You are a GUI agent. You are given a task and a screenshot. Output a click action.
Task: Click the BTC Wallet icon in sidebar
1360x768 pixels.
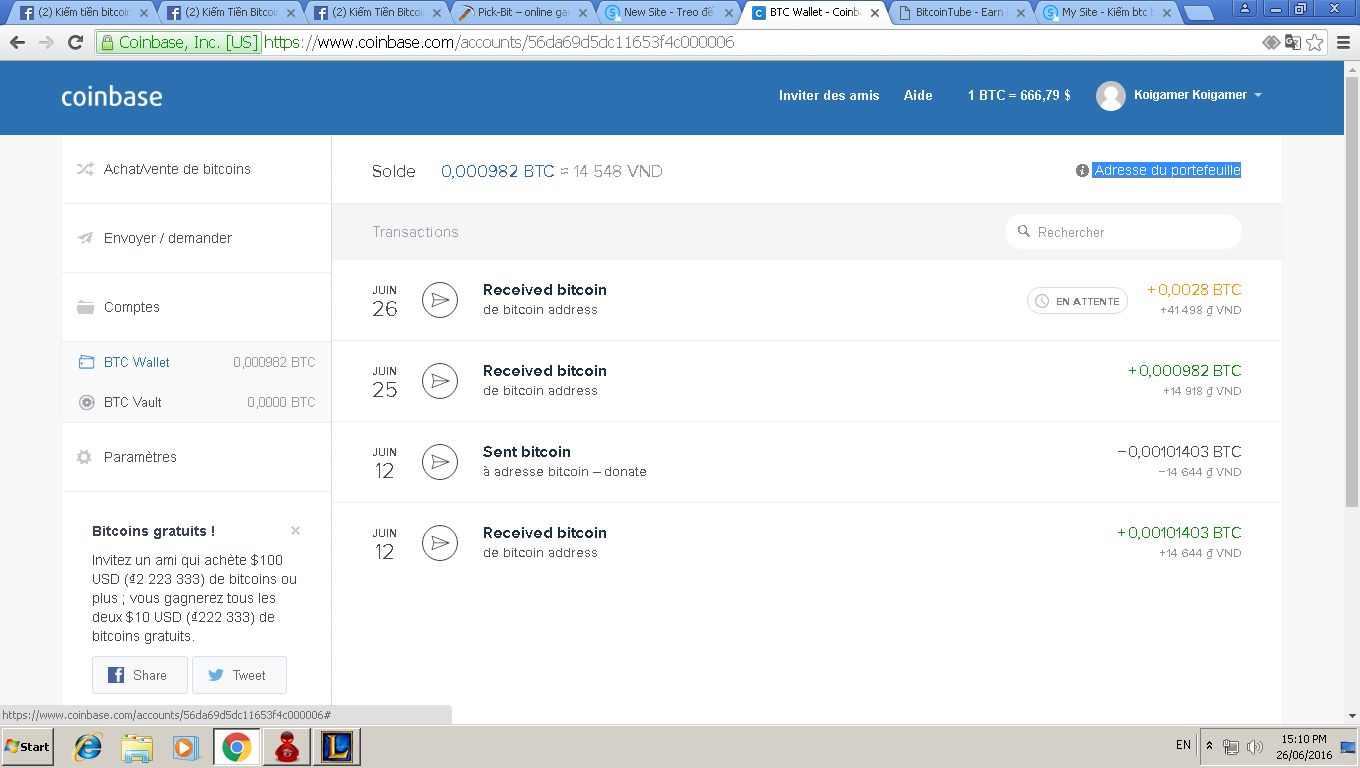point(86,362)
